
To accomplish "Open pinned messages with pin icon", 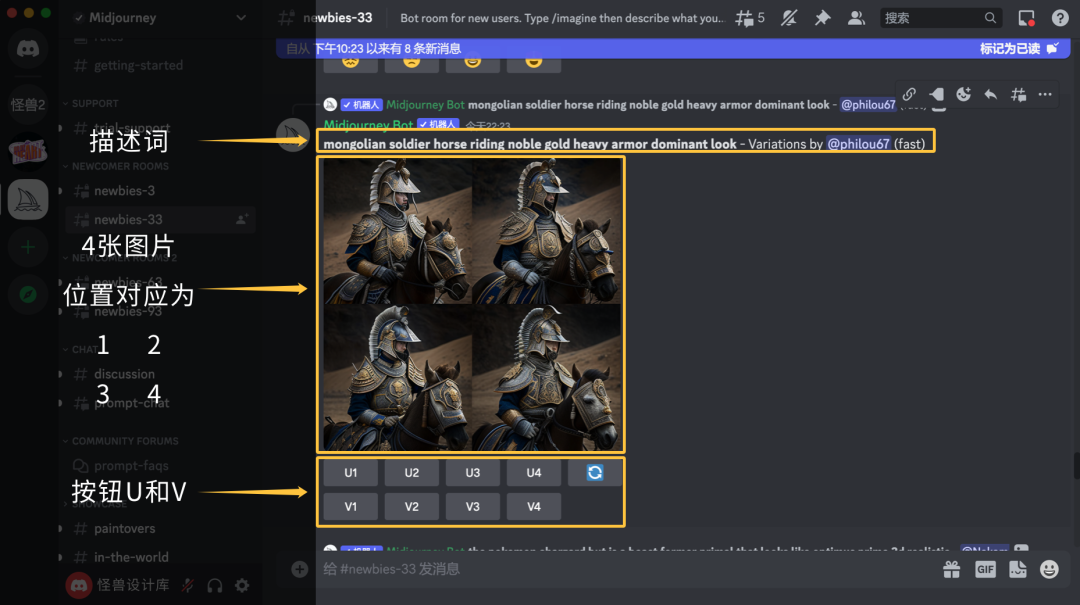I will tap(822, 18).
